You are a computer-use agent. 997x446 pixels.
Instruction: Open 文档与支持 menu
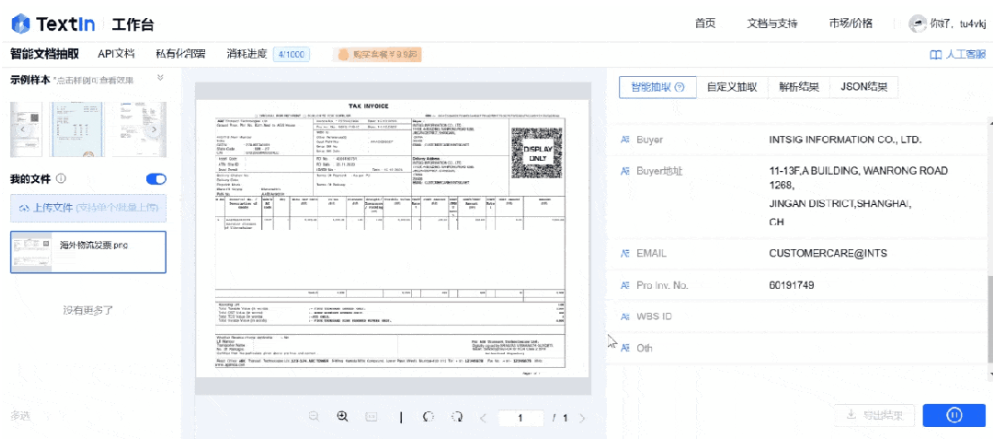[772, 24]
